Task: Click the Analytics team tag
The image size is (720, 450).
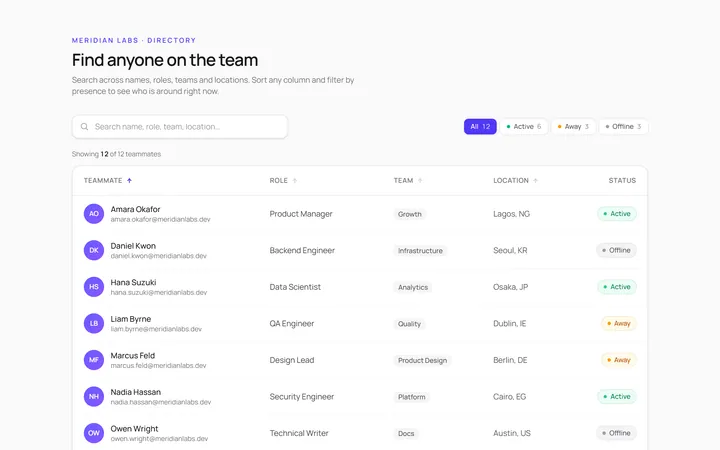Action: click(x=413, y=287)
